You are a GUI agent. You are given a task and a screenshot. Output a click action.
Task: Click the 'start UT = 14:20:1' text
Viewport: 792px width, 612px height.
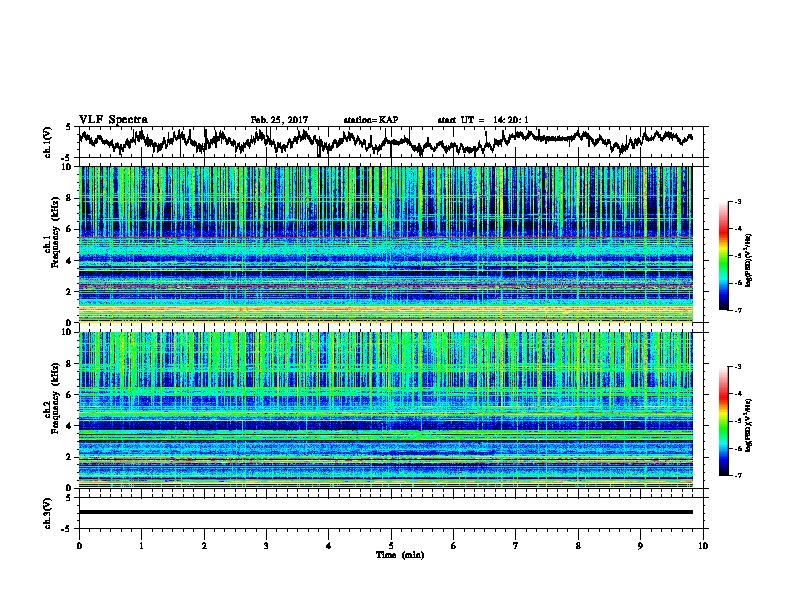(483, 120)
